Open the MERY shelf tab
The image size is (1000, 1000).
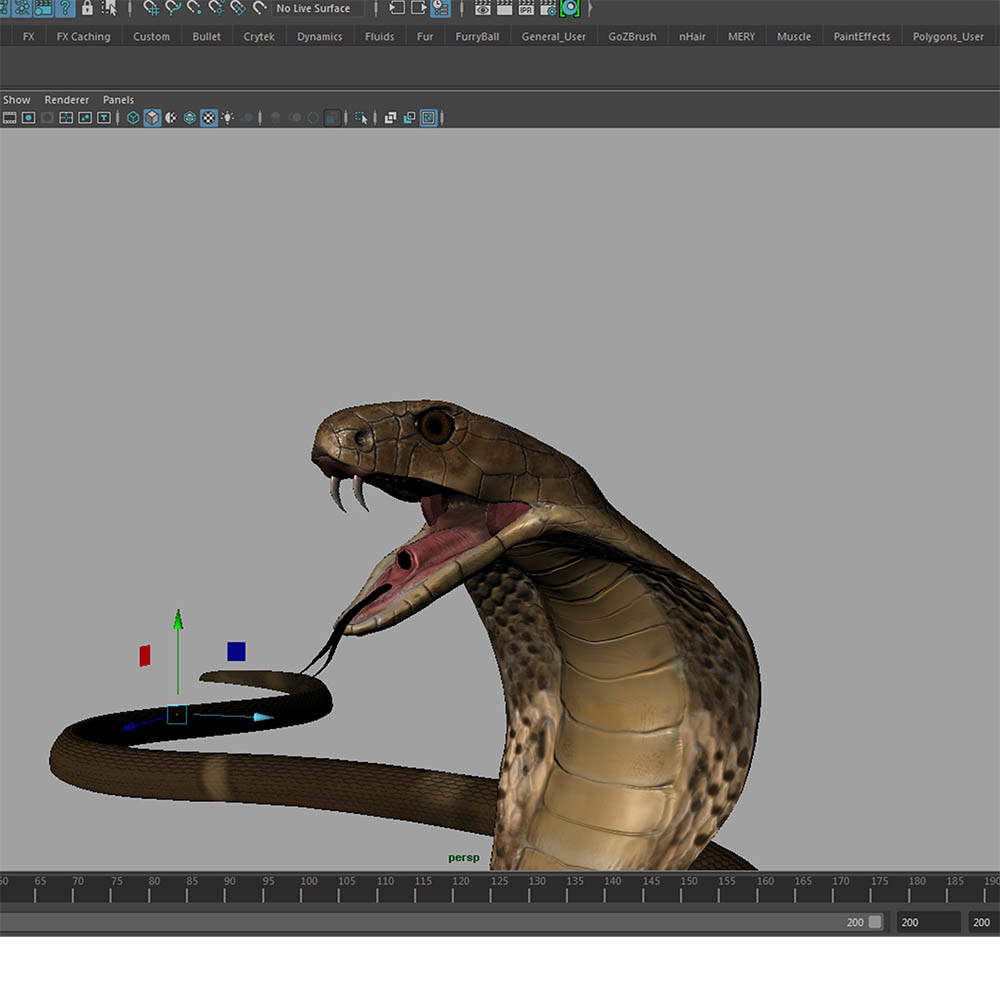click(741, 36)
